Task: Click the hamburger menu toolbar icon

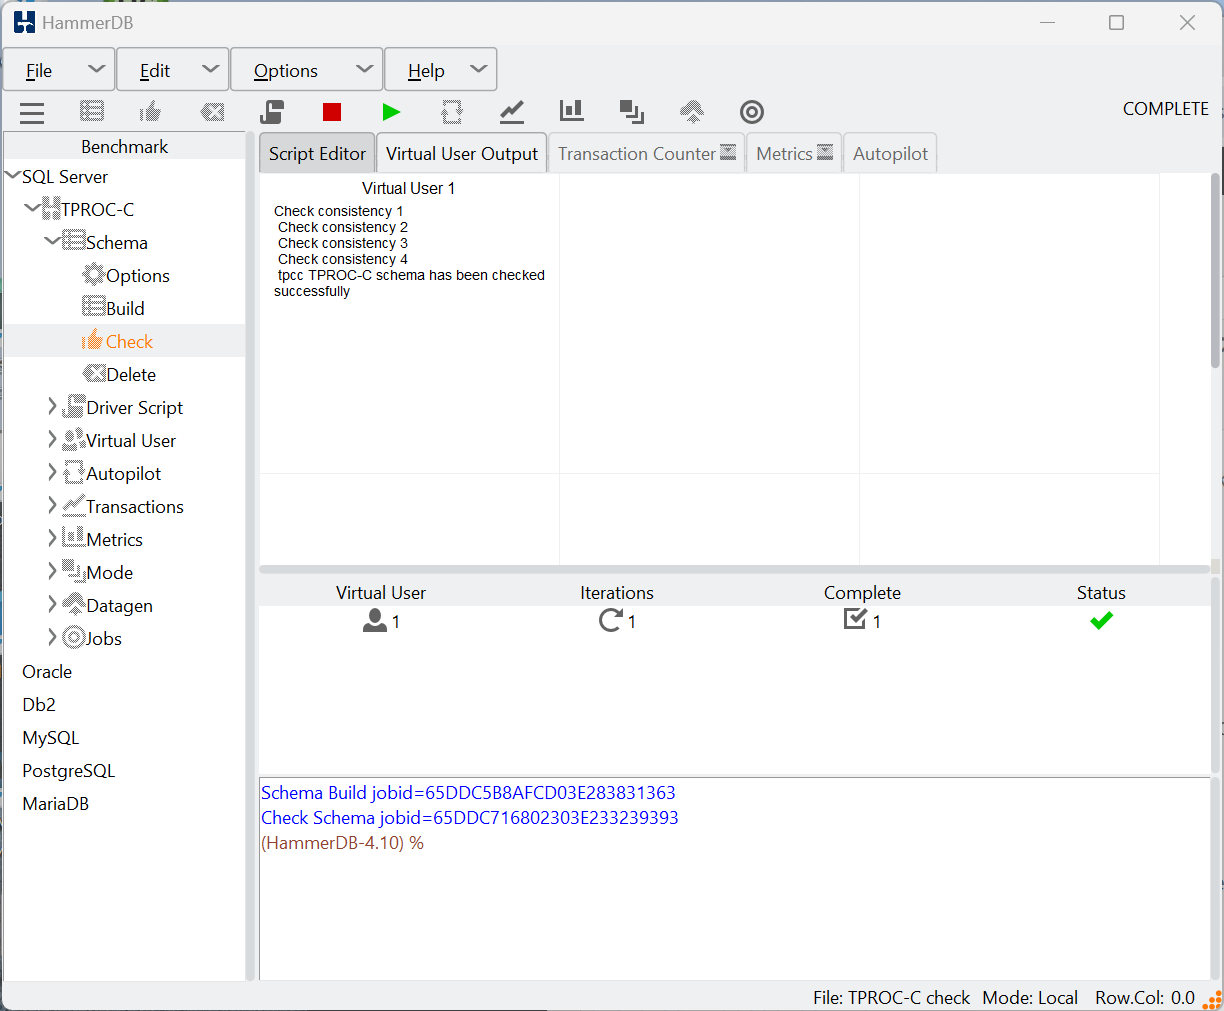Action: pyautogui.click(x=32, y=112)
